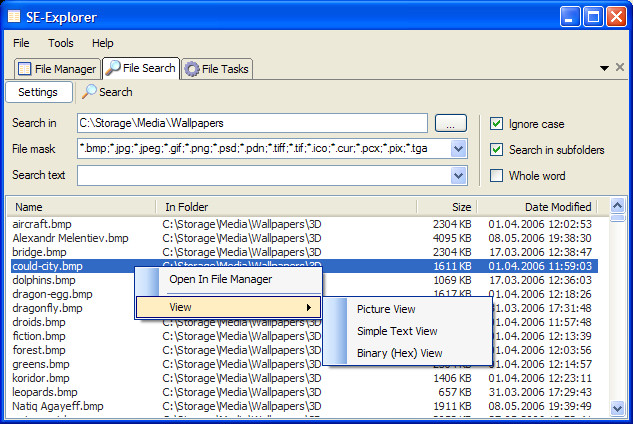The height and width of the screenshot is (424, 633).
Task: Select the koridor.bmp file
Action: coord(41,378)
